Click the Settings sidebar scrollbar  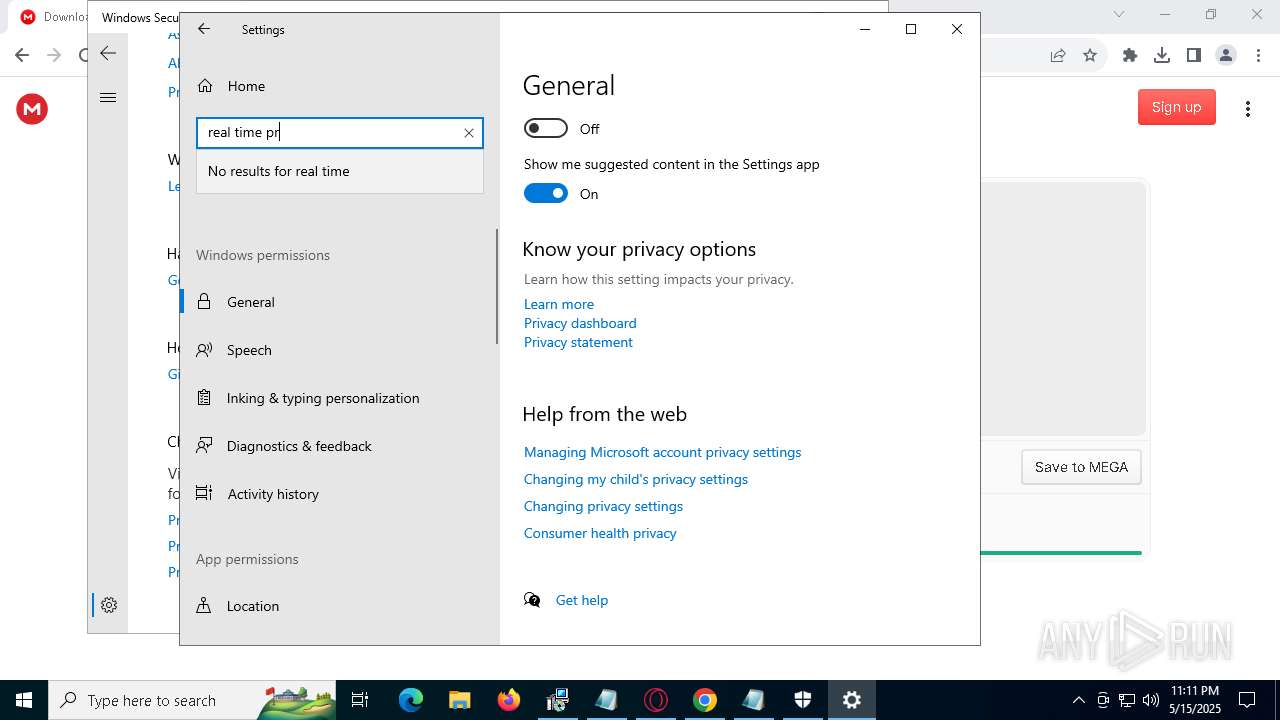[496, 287]
